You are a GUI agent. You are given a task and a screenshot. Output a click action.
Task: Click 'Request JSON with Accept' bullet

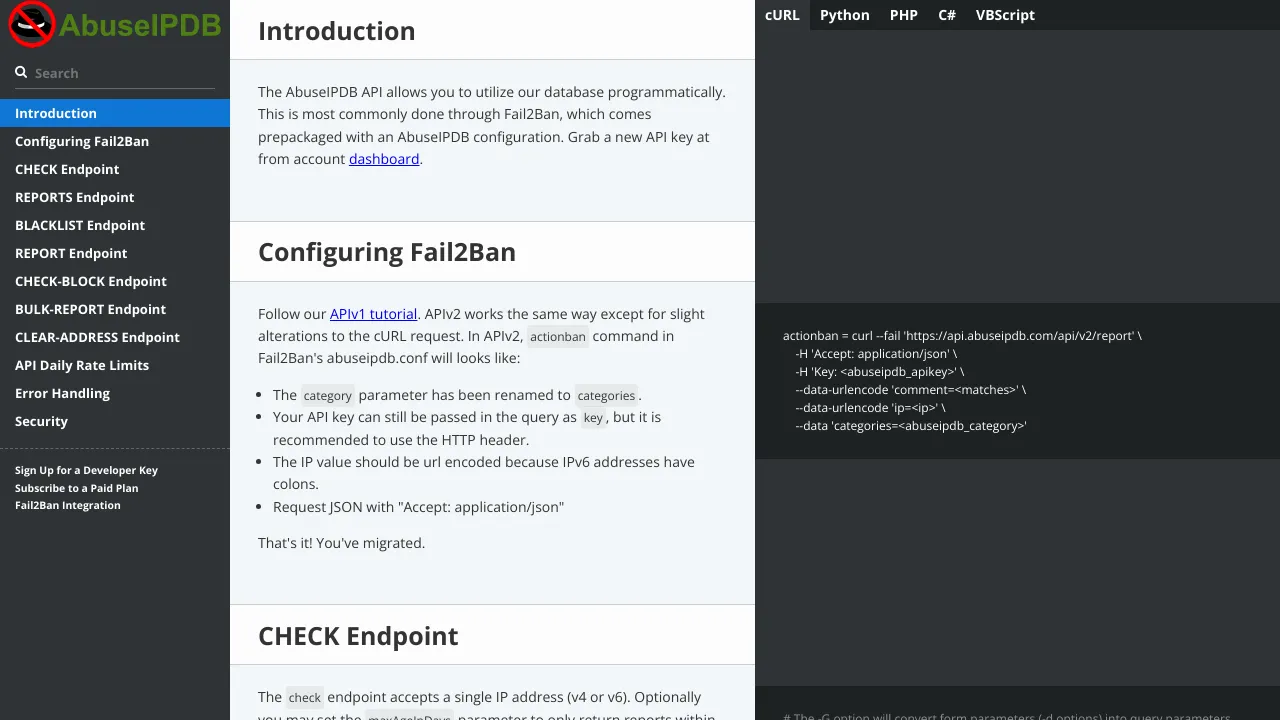pos(418,507)
